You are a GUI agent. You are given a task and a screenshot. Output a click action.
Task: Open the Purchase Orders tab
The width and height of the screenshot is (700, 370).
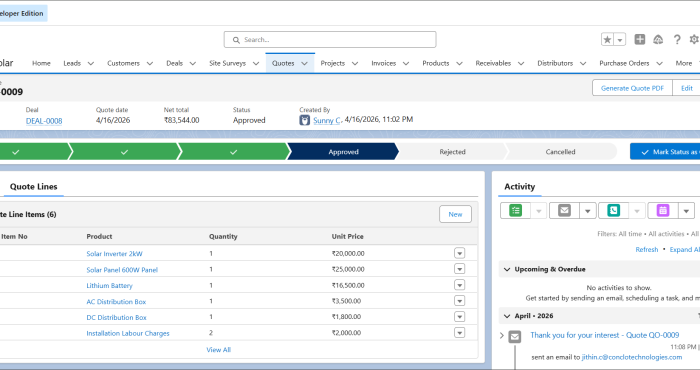(x=624, y=63)
